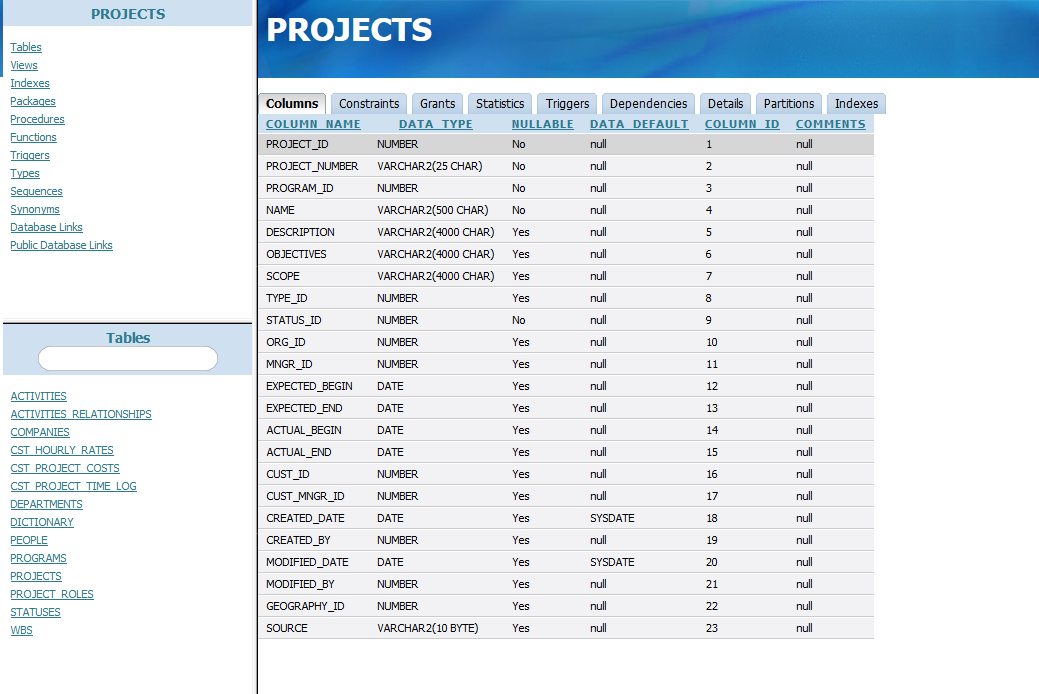
Task: Navigate to the WBS table
Action: click(x=21, y=630)
